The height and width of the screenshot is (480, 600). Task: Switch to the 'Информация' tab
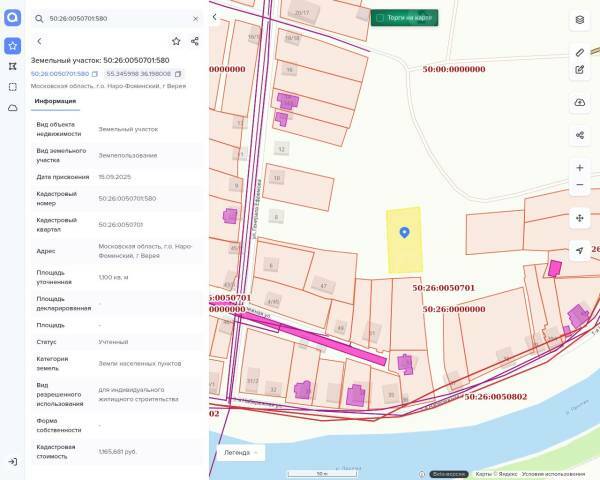(x=55, y=101)
